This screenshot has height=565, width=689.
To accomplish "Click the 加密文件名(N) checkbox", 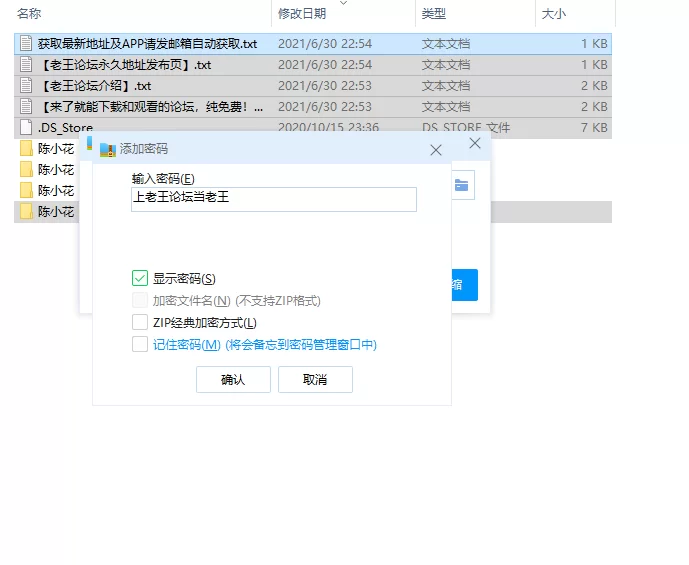I will [140, 300].
